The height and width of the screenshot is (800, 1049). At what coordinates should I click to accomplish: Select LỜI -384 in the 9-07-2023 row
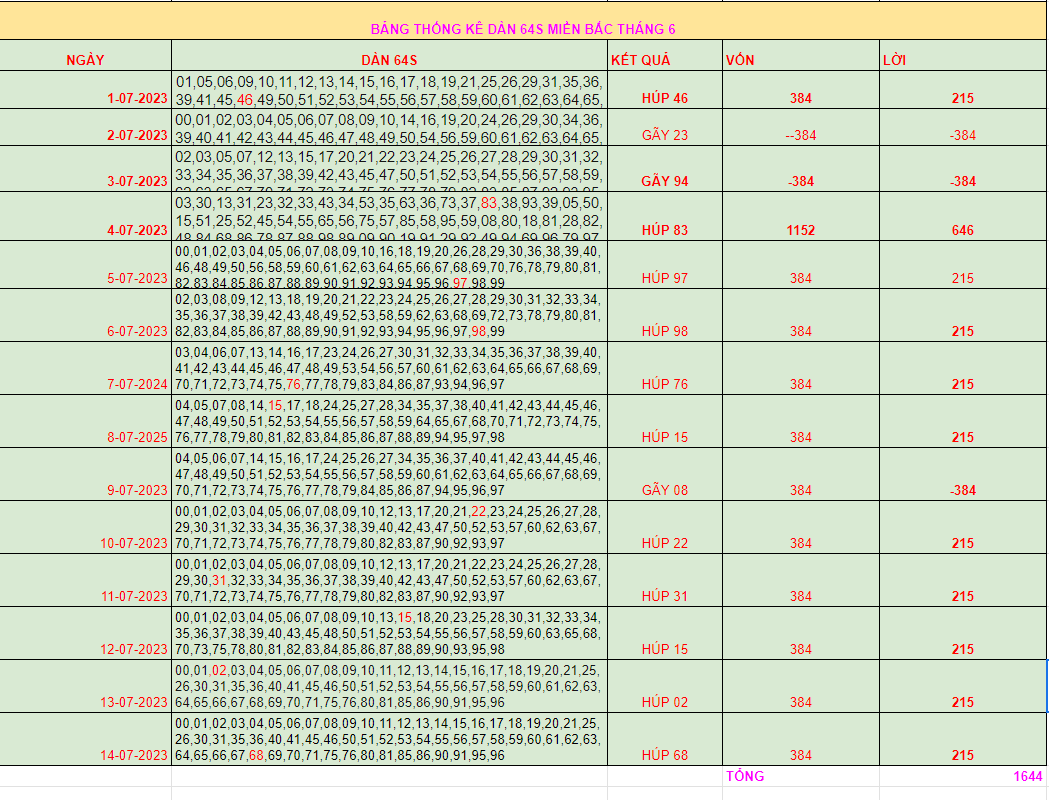click(x=963, y=474)
